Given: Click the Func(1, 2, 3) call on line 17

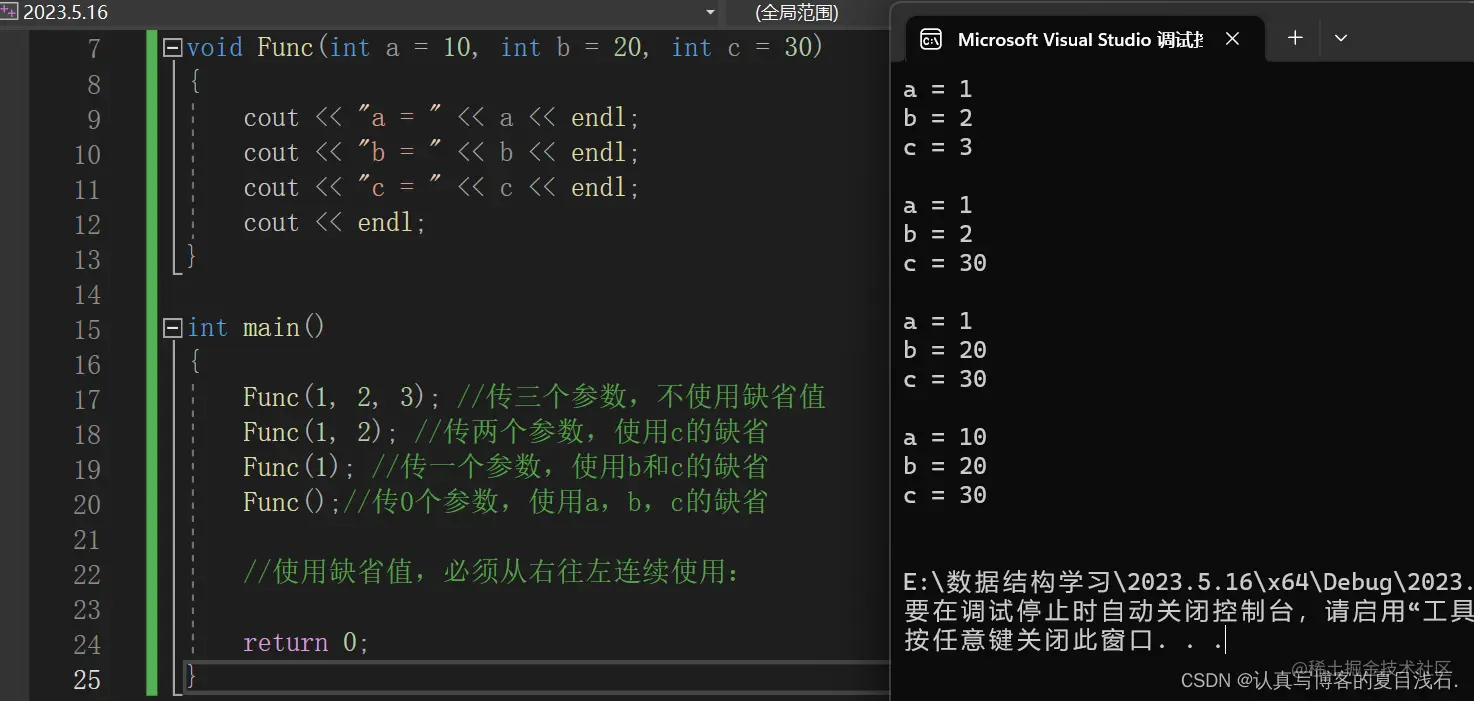Looking at the screenshot, I should click(x=342, y=397).
